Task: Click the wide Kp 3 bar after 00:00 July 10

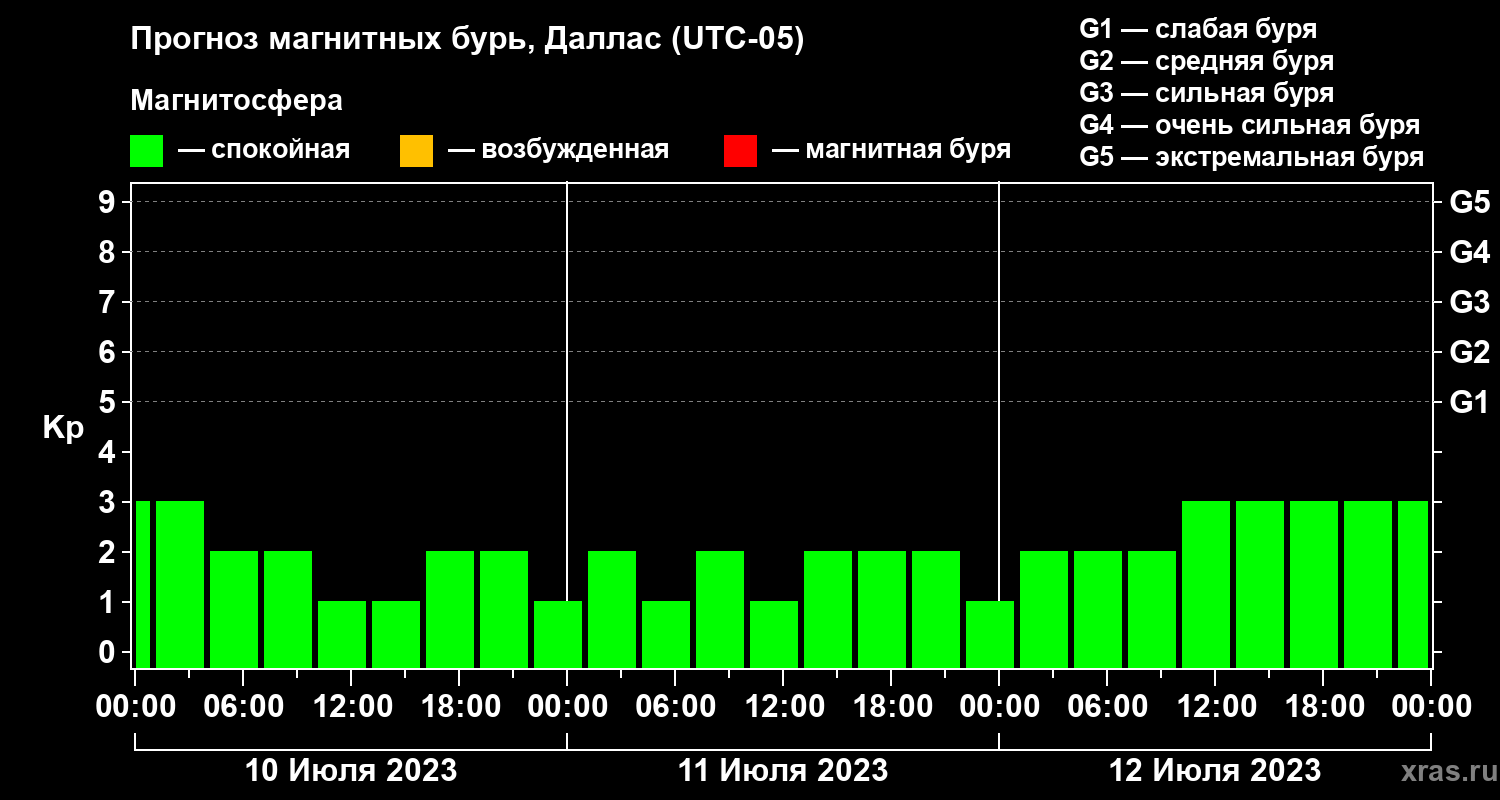Action: pyautogui.click(x=180, y=584)
